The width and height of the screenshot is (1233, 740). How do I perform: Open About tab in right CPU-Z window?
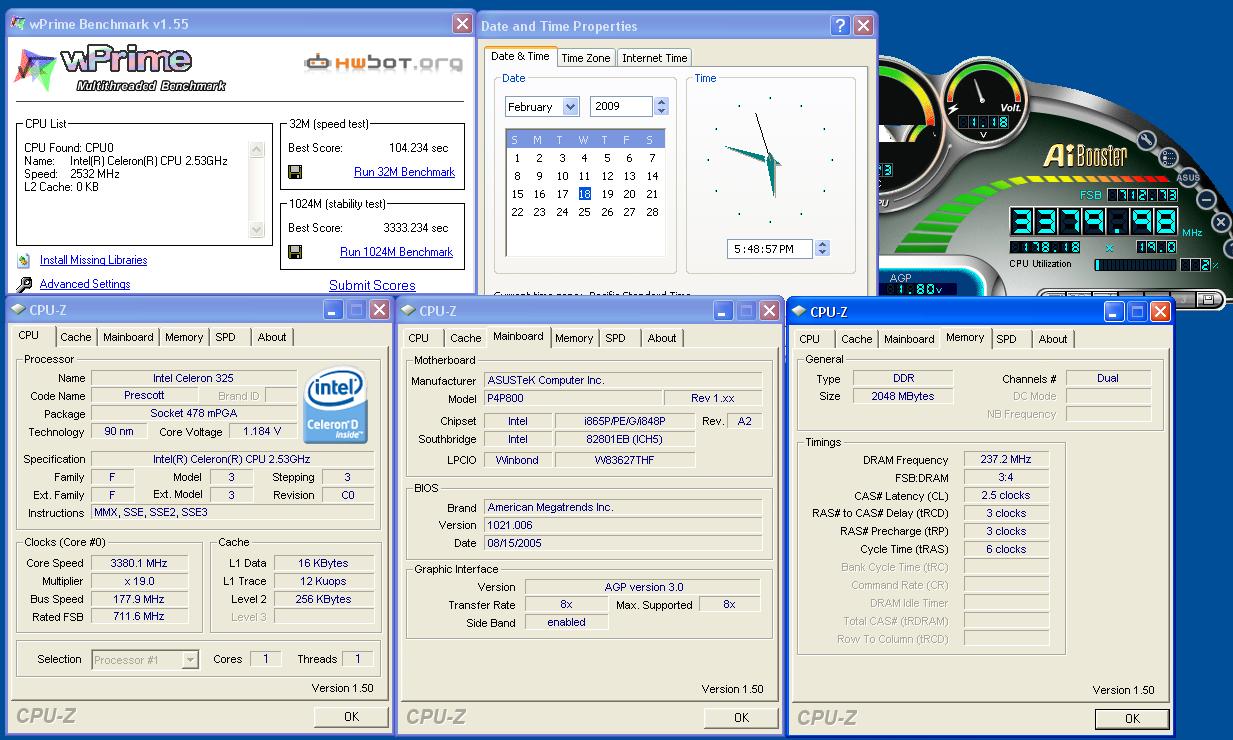tap(1053, 339)
